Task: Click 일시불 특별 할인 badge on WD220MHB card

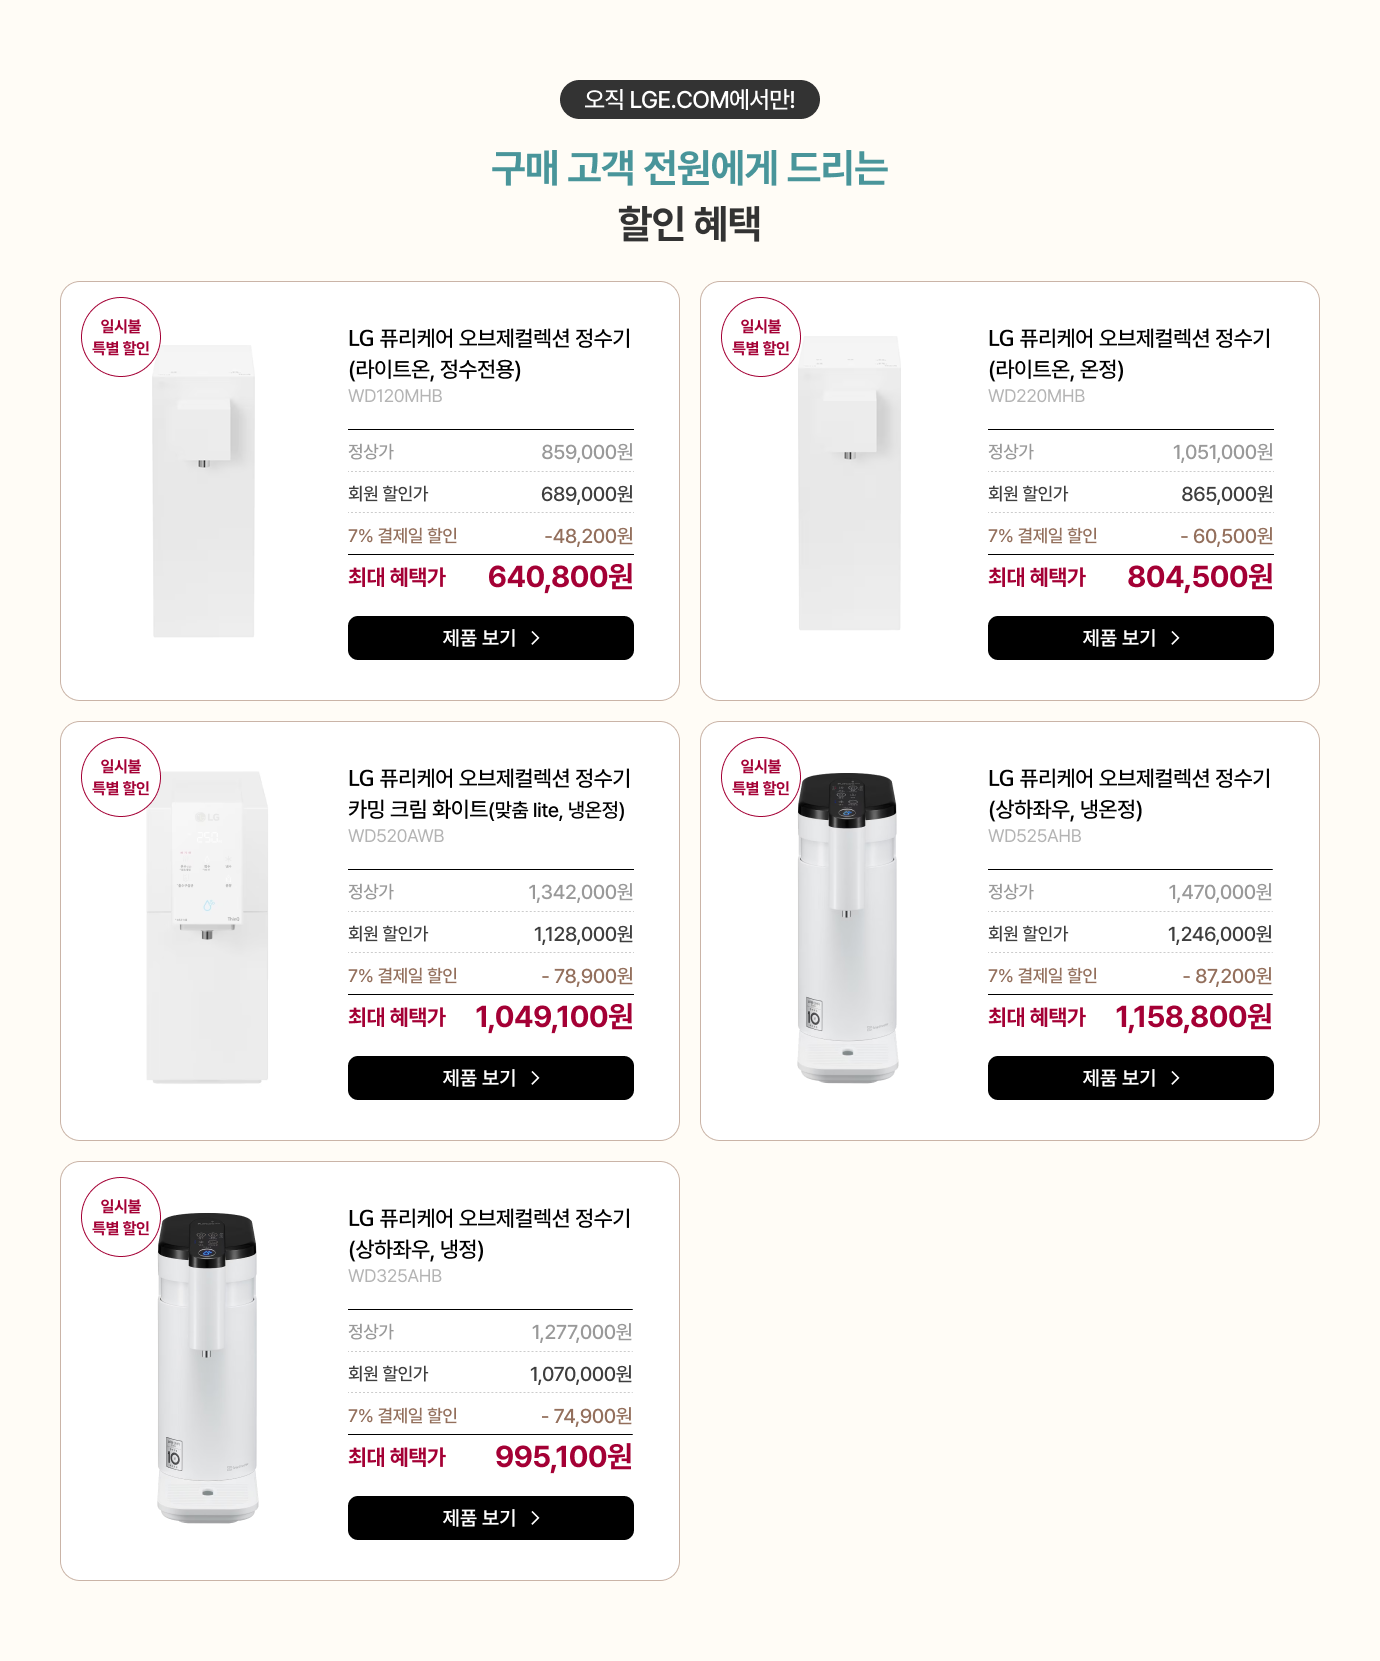Action: tap(761, 337)
